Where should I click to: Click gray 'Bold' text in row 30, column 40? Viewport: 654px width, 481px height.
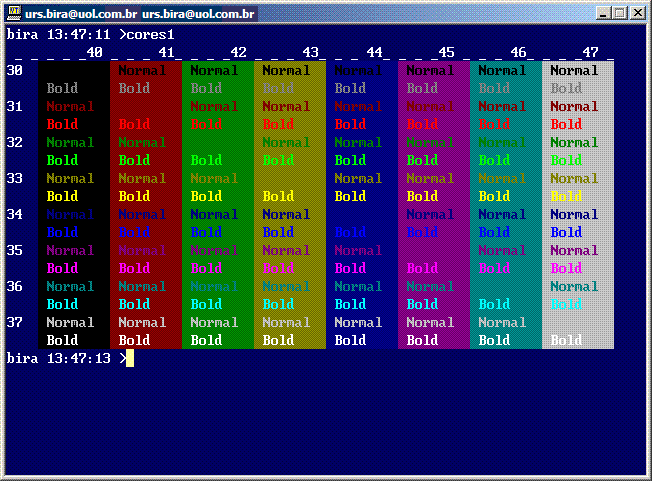point(63,88)
